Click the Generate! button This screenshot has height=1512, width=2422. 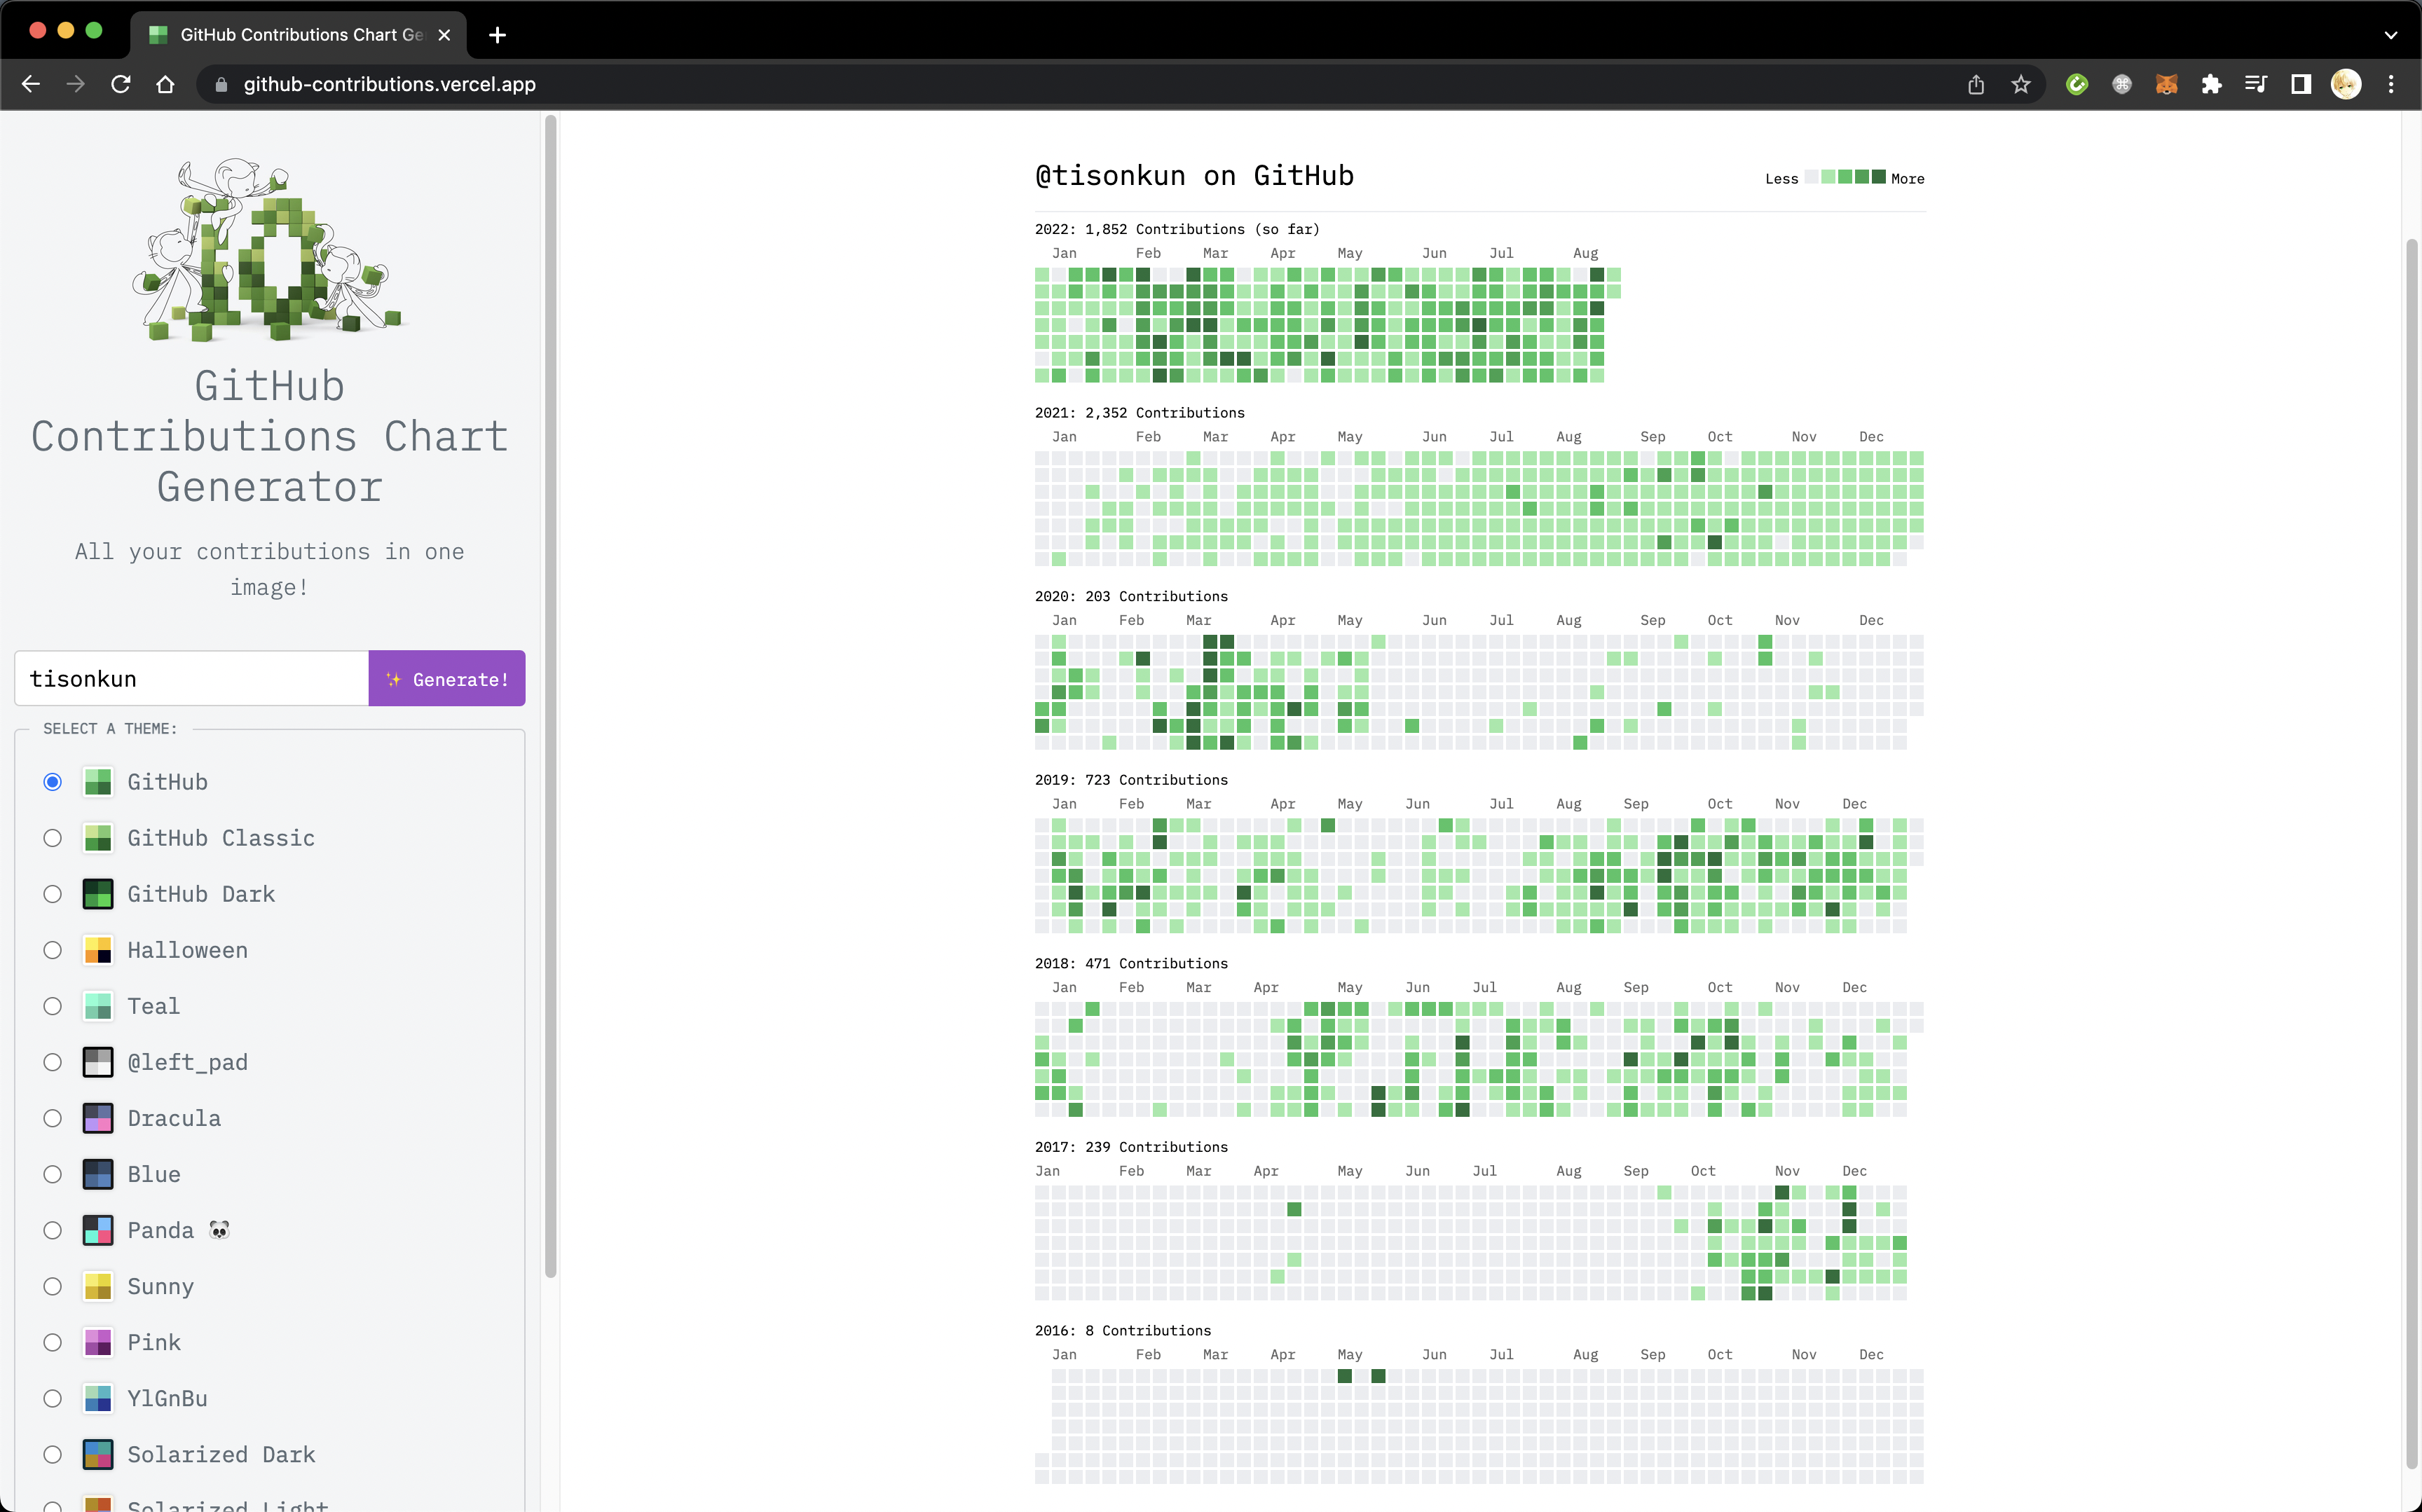[x=447, y=679]
